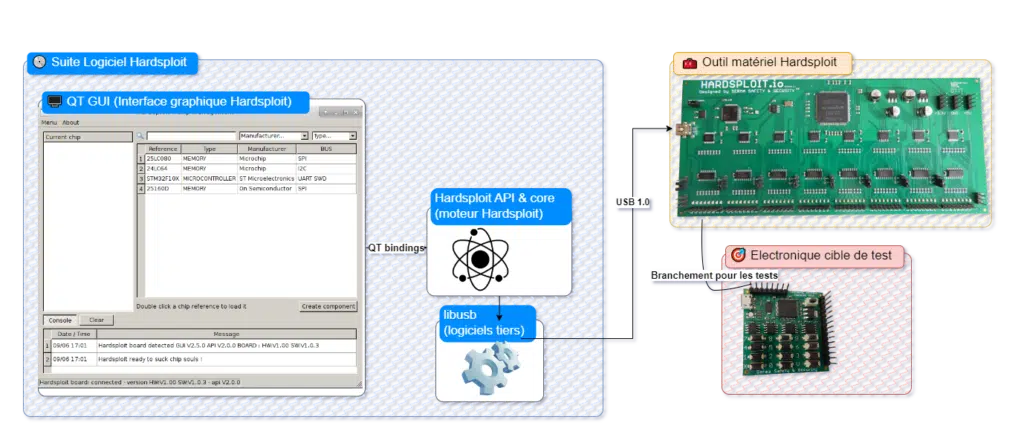Click the Create component button
The image size is (1024, 446).
coord(328,306)
